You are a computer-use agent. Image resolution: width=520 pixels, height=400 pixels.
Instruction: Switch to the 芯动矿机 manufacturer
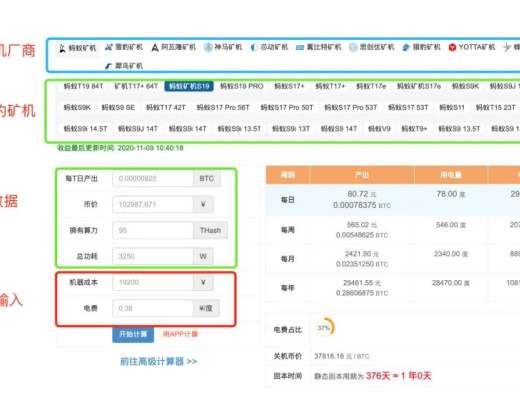269,47
